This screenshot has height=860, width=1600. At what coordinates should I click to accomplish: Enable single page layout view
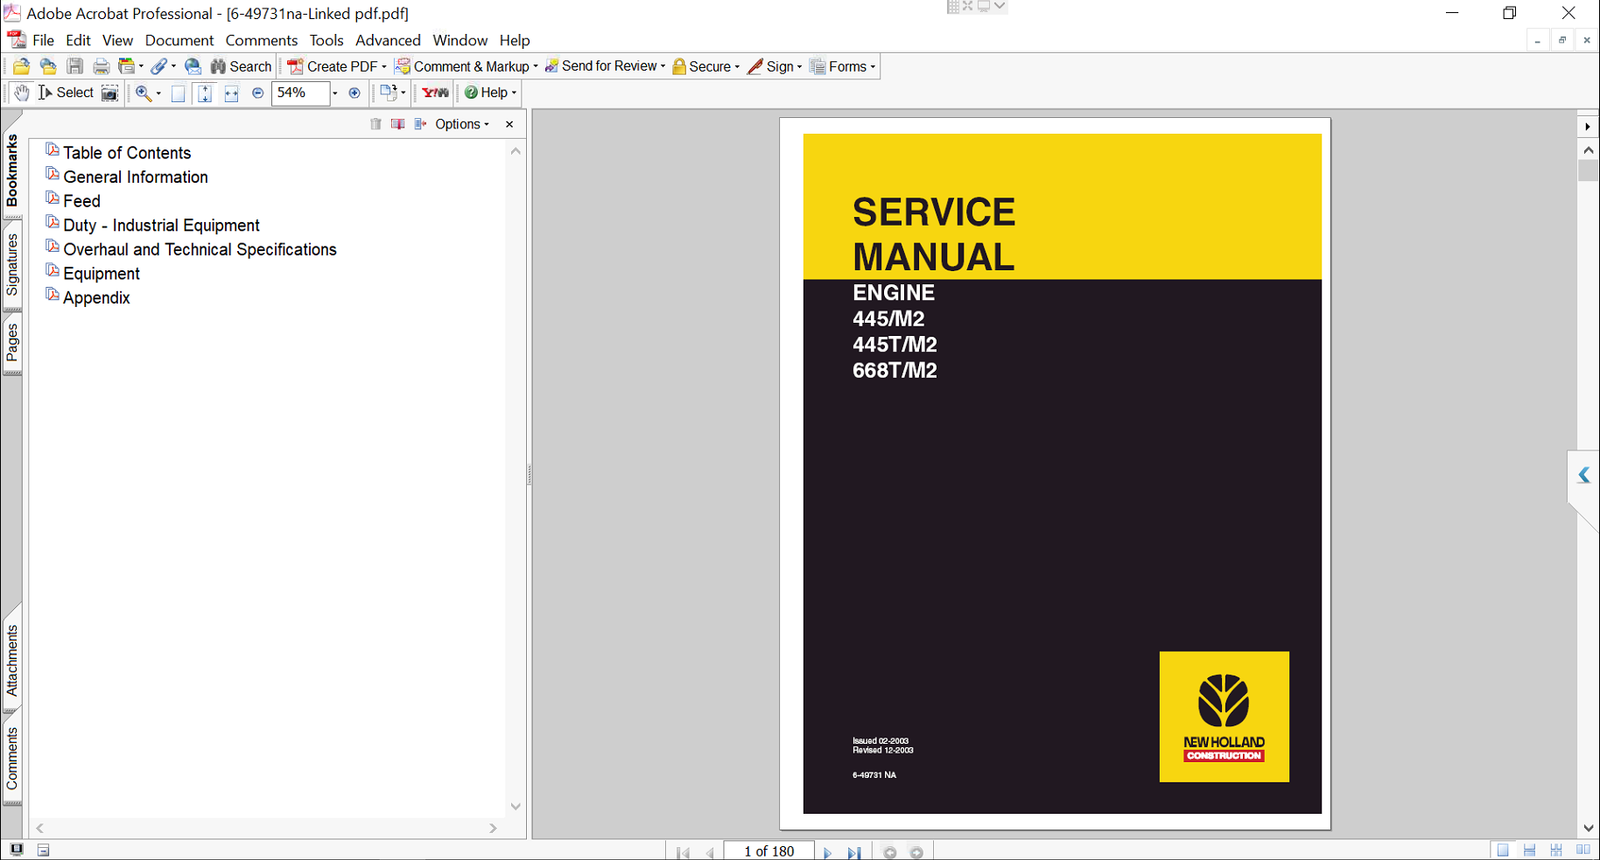pyautogui.click(x=1502, y=850)
